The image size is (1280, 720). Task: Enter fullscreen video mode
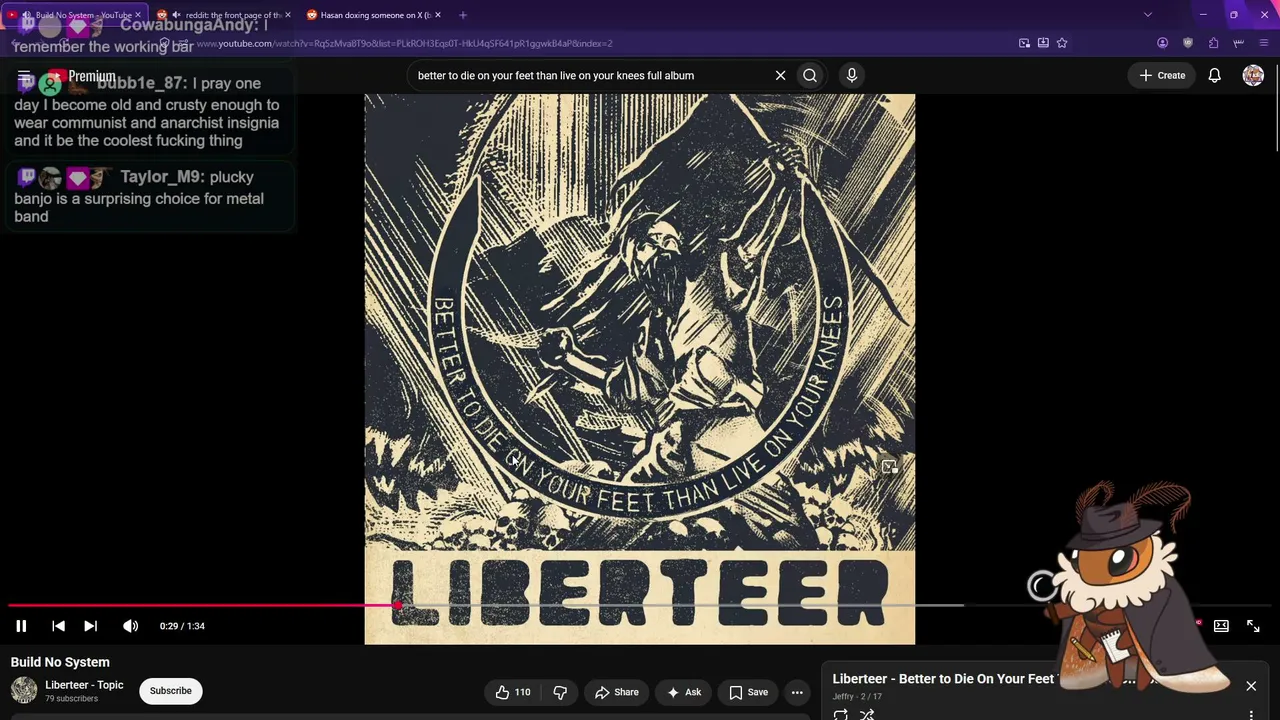pyautogui.click(x=1253, y=626)
